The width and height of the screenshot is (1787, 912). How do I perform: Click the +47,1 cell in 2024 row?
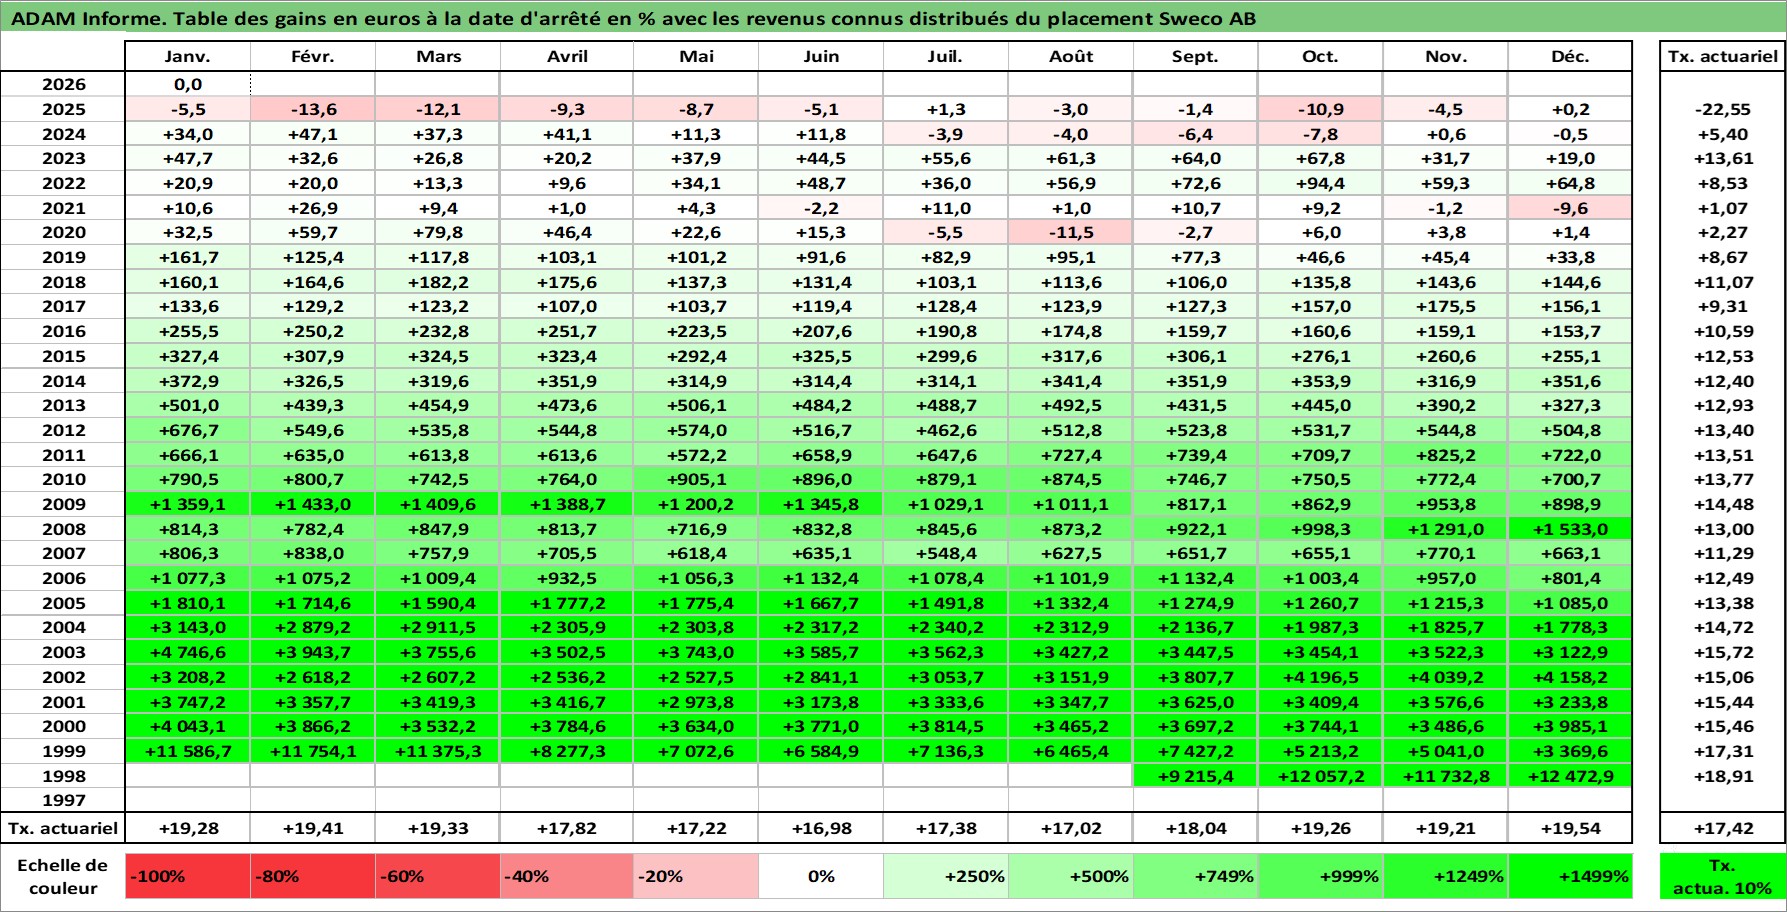313,134
